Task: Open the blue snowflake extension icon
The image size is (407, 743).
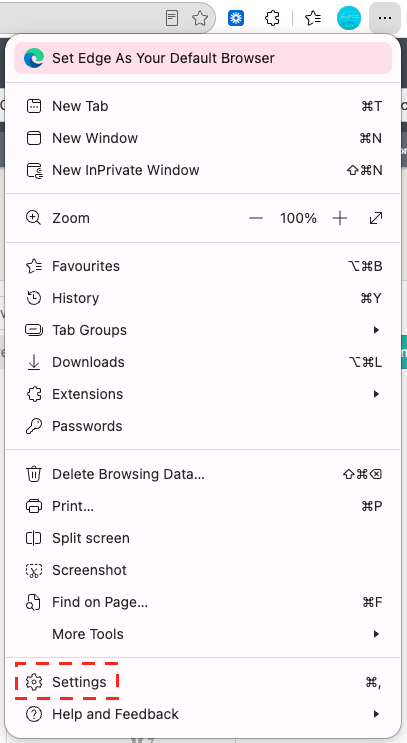Action: click(x=236, y=18)
